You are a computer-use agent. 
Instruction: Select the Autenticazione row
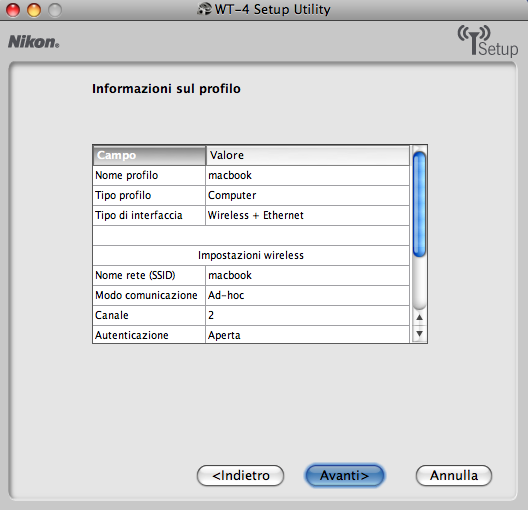(251, 335)
